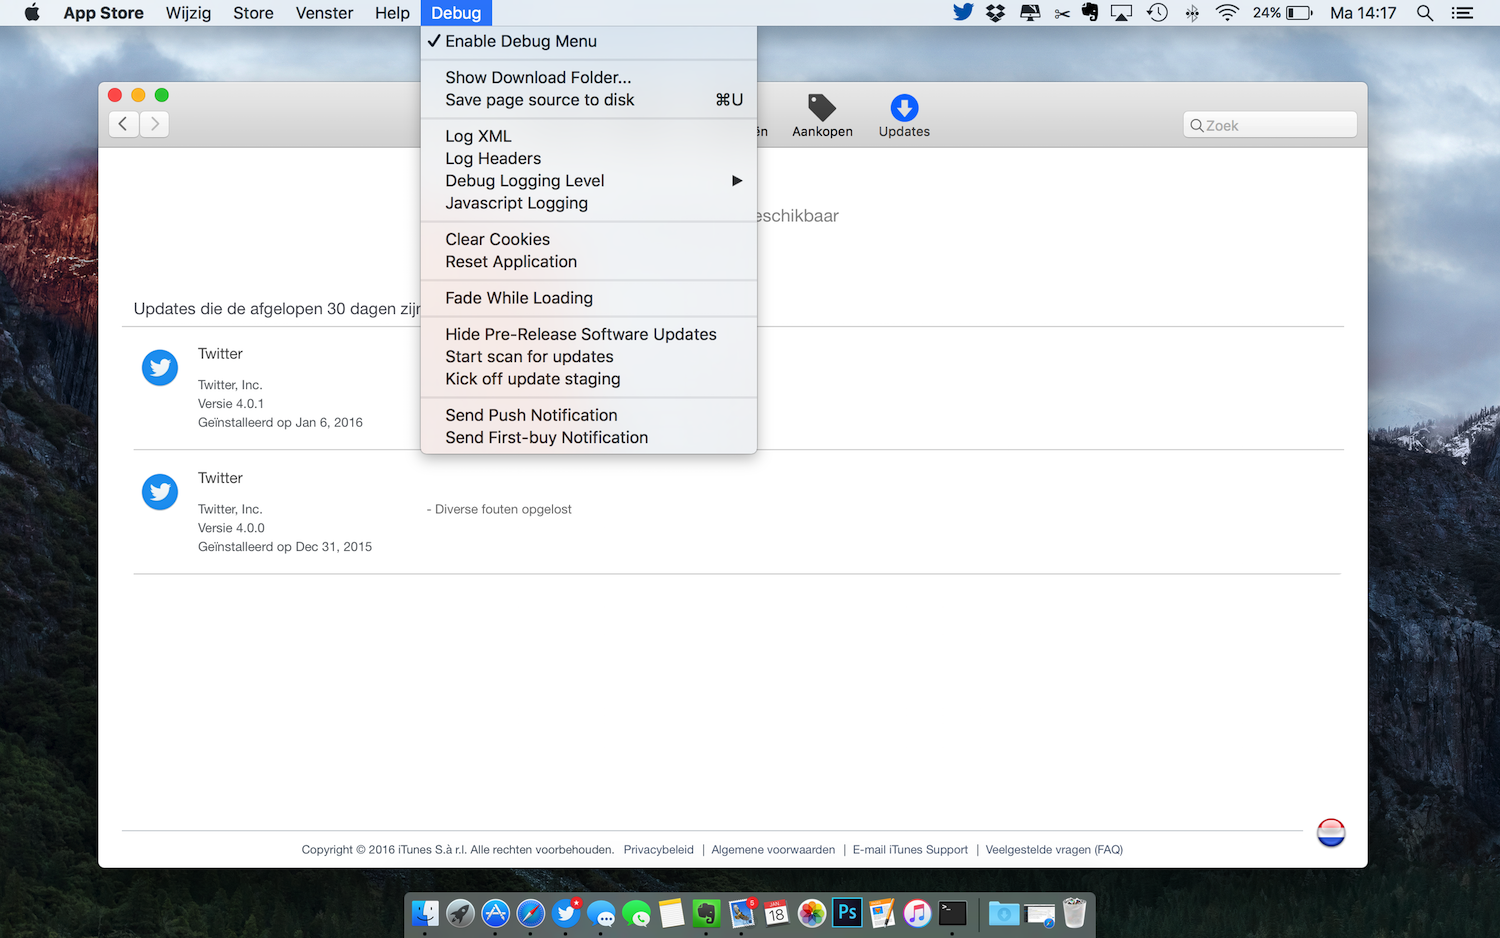Image resolution: width=1500 pixels, height=938 pixels.
Task: Change country via Dutch flag icon
Action: 1331,832
